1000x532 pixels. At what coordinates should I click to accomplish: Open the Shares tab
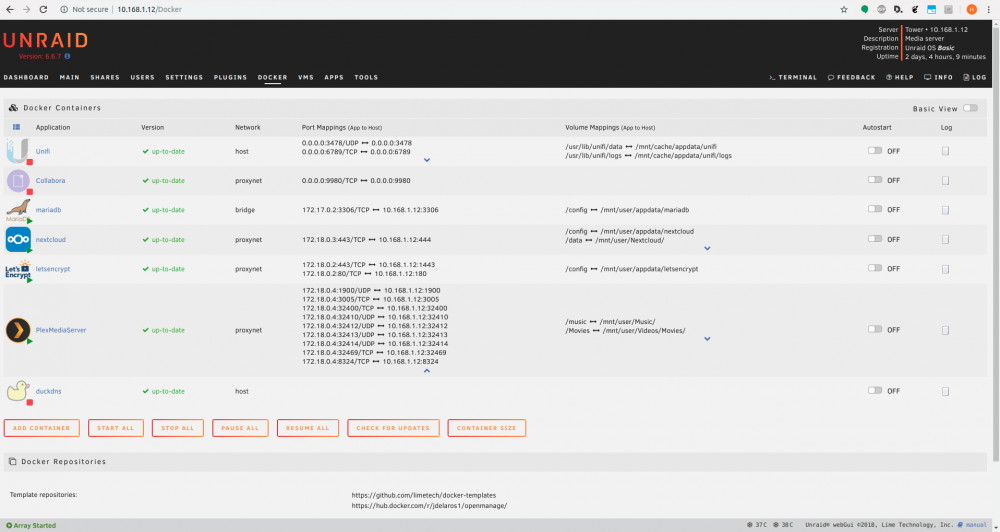tap(105, 77)
